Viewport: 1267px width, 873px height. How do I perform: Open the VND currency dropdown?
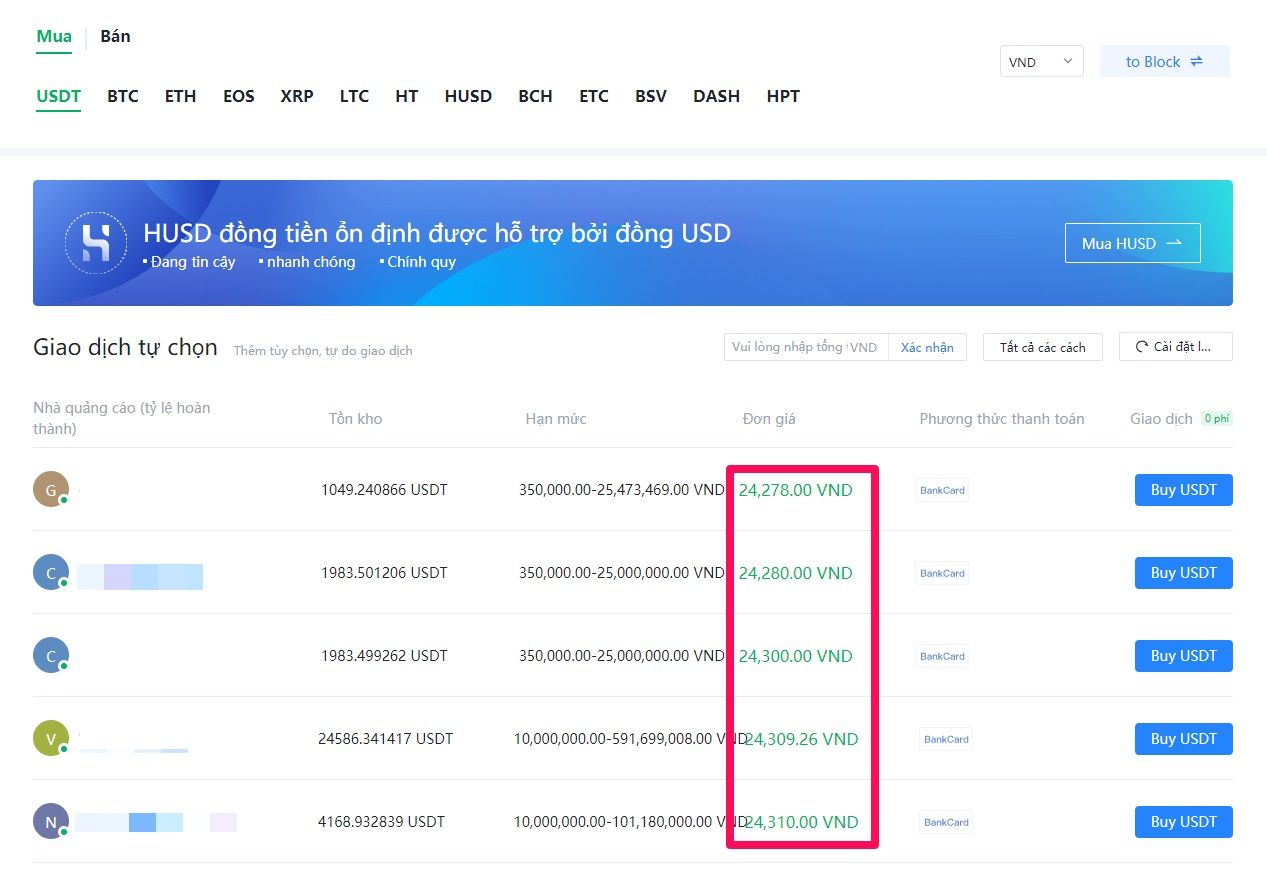pos(1041,62)
